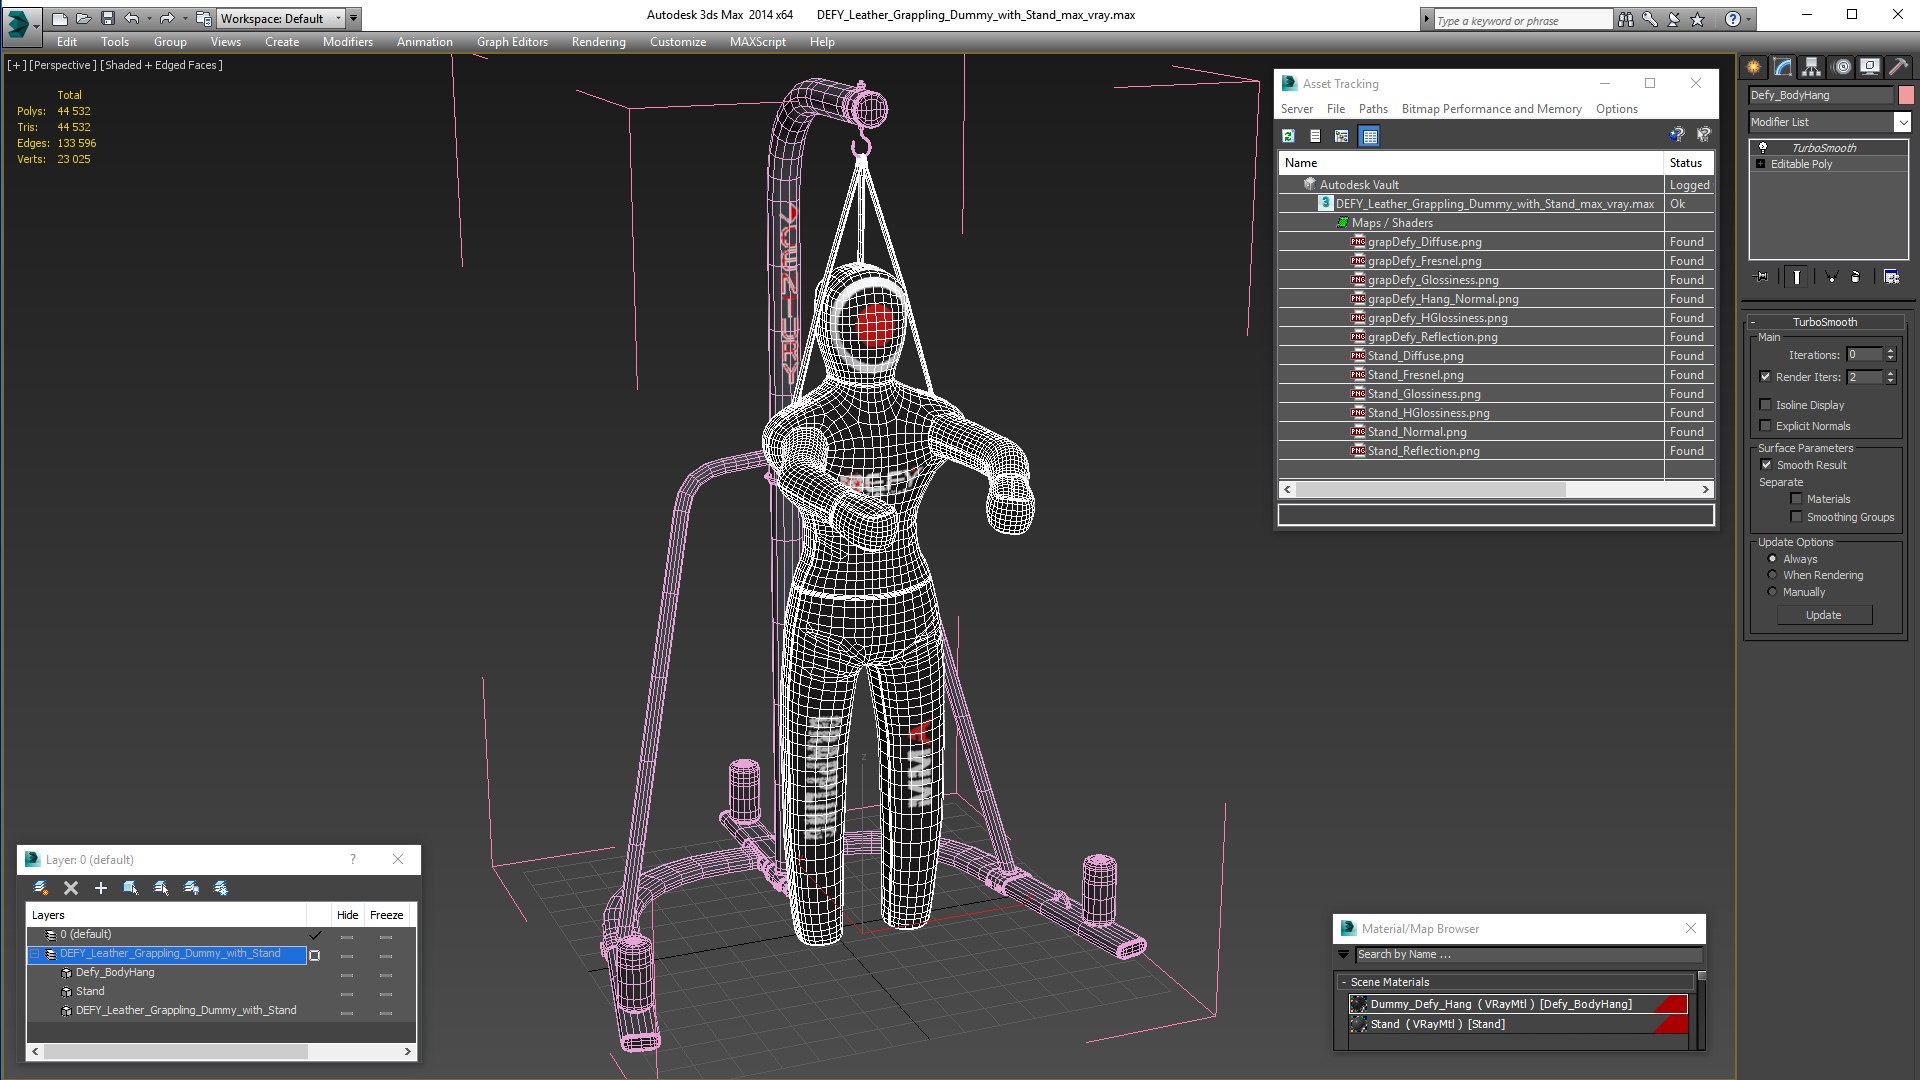Select When Rendering update option
The width and height of the screenshot is (1920, 1080).
point(1772,575)
